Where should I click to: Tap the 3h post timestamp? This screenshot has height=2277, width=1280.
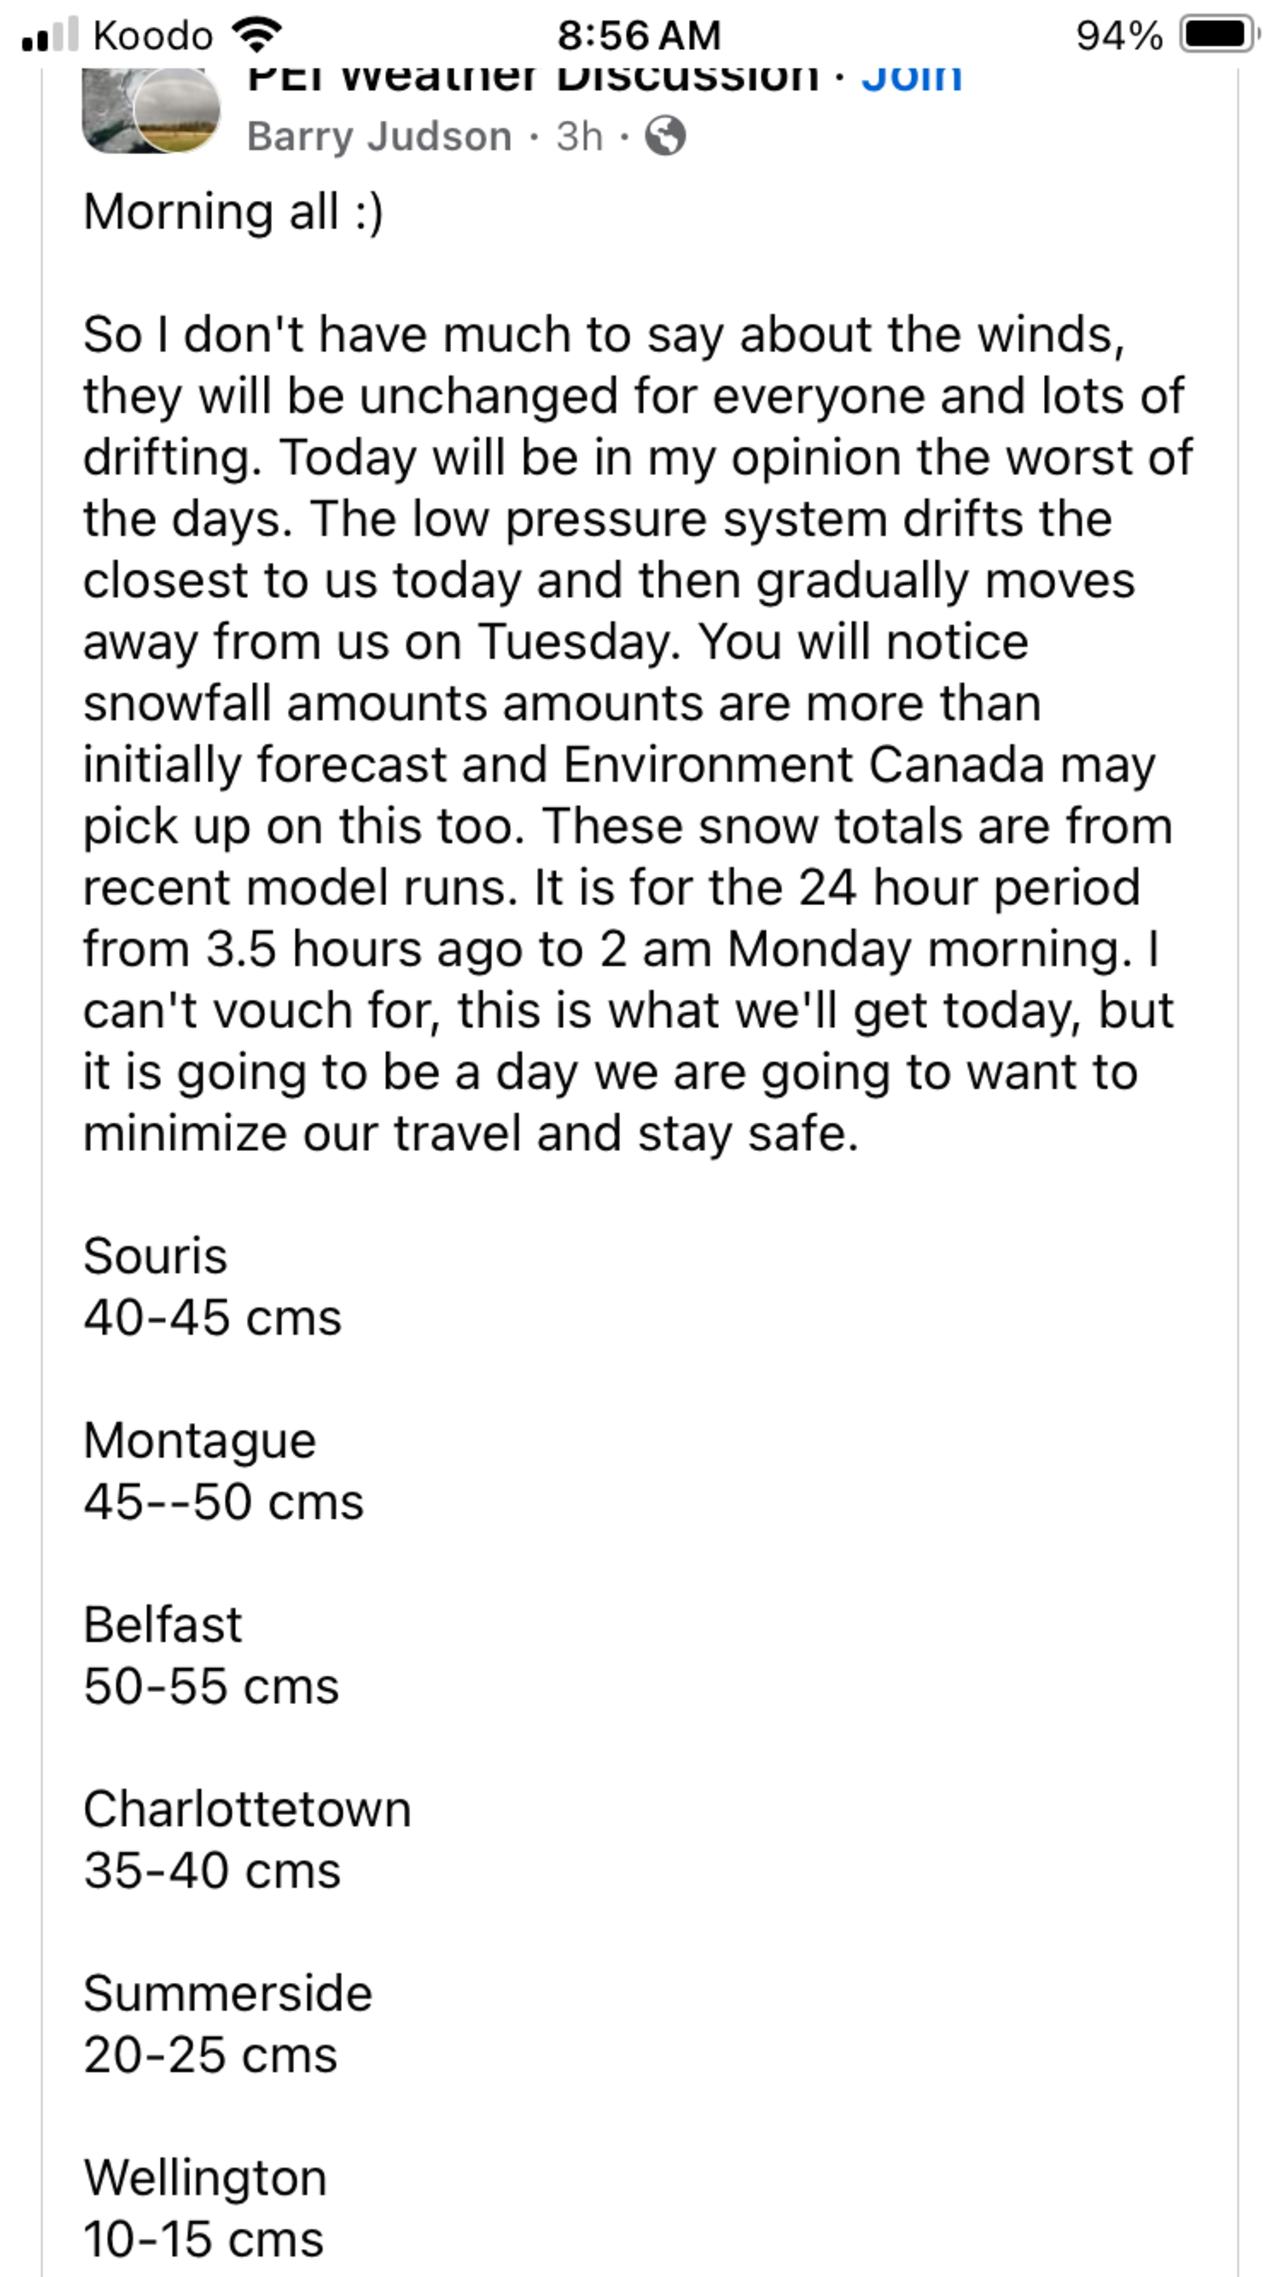[x=580, y=136]
